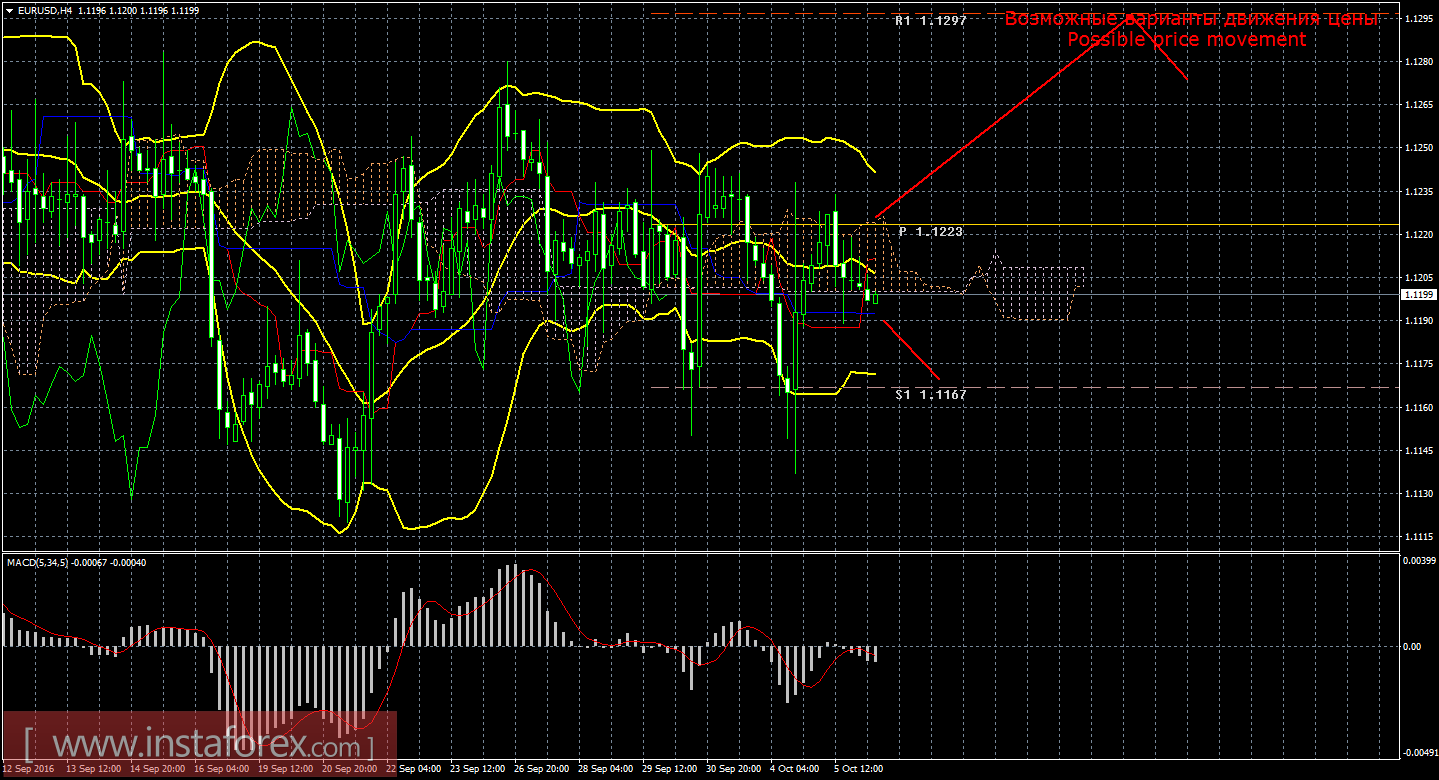1439x780 pixels.
Task: Click the 12 Sep 2016 date label
Action: click(x=30, y=769)
